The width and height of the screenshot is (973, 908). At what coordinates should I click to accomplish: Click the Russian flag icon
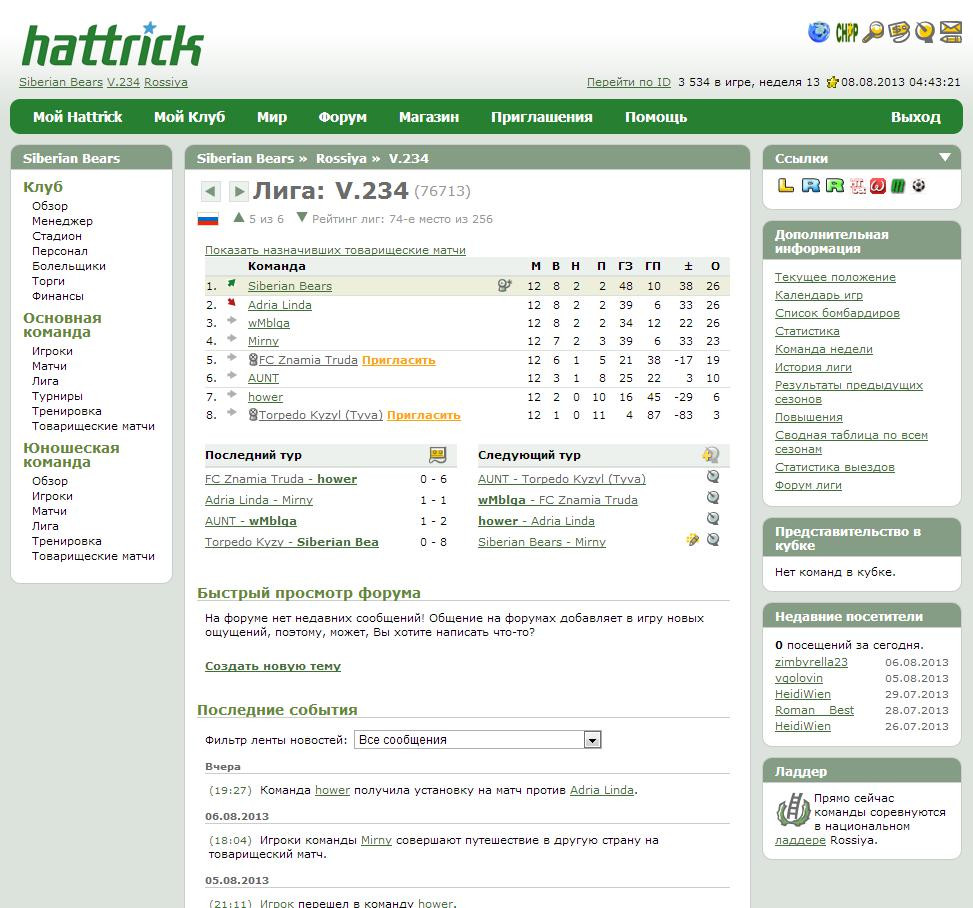[208, 218]
